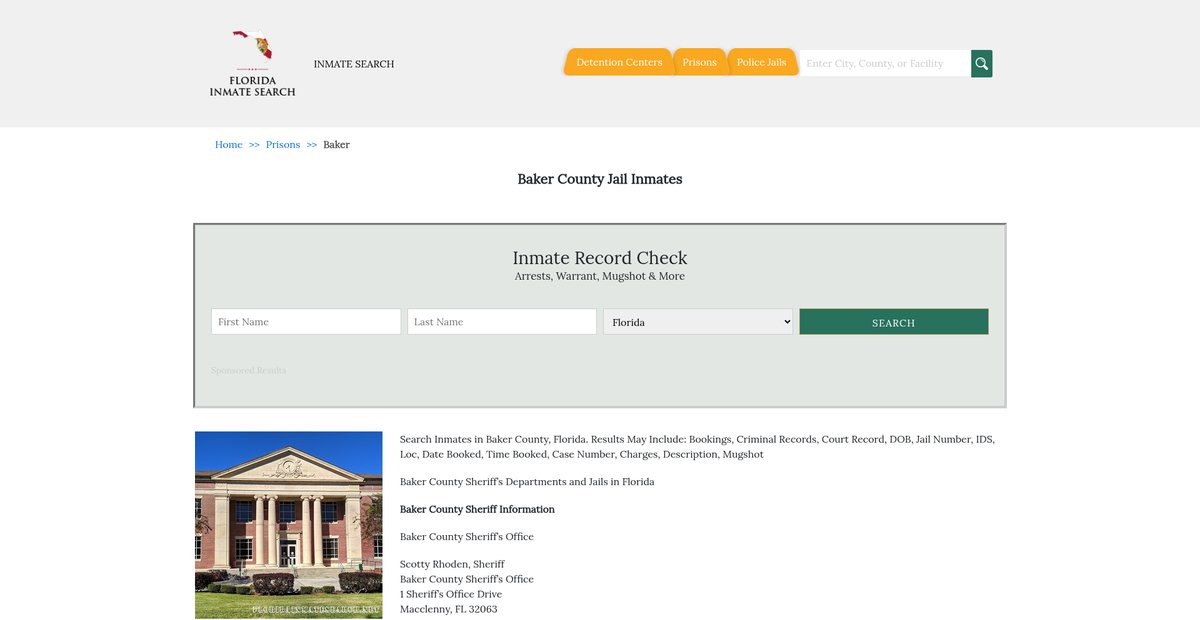Focus the city, county, or facility field
This screenshot has height=620, width=1200.
[885, 63]
